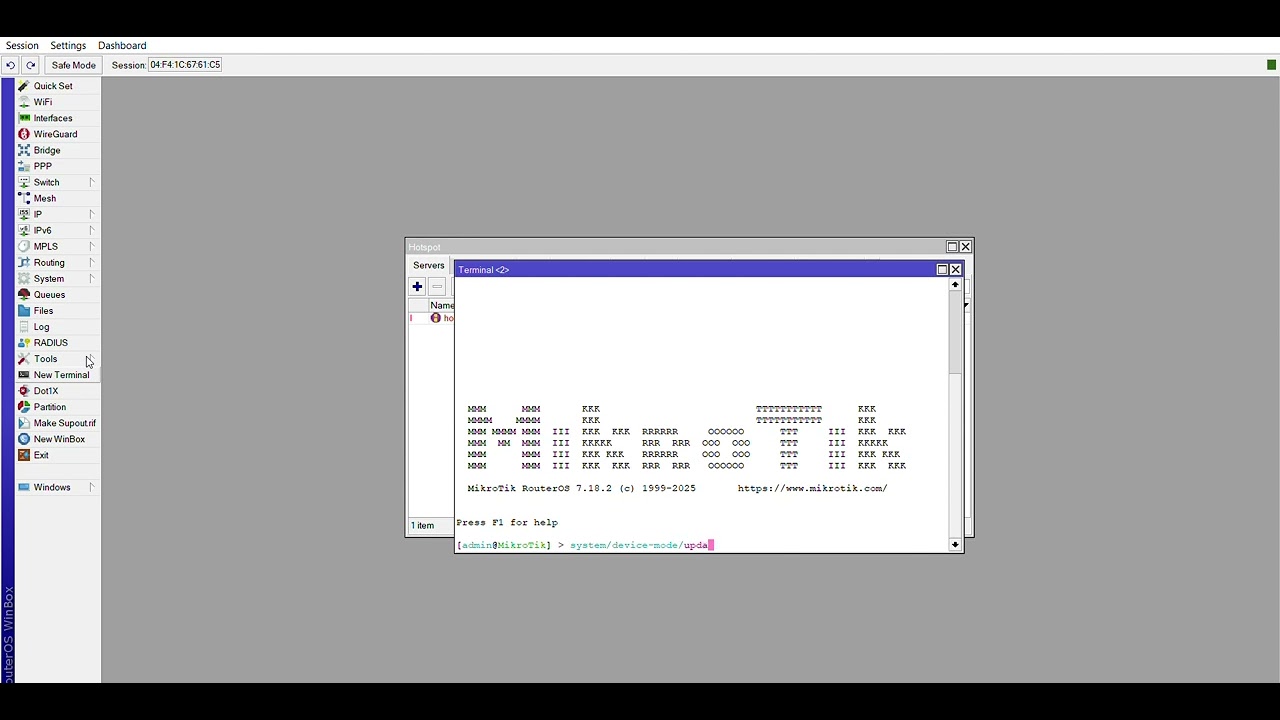Image resolution: width=1280 pixels, height=720 pixels.
Task: Expand the System submenu arrow
Action: (x=91, y=278)
